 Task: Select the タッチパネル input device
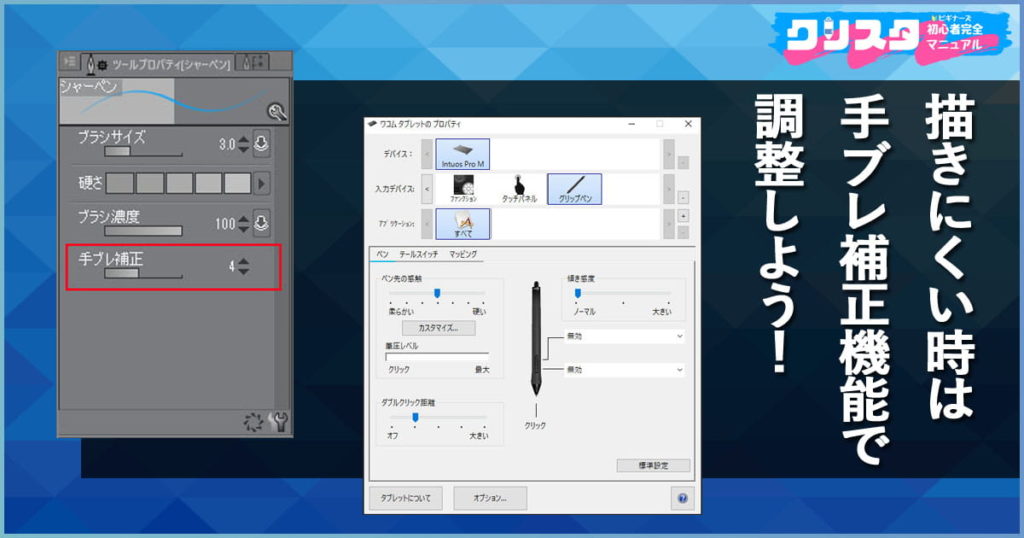519,189
